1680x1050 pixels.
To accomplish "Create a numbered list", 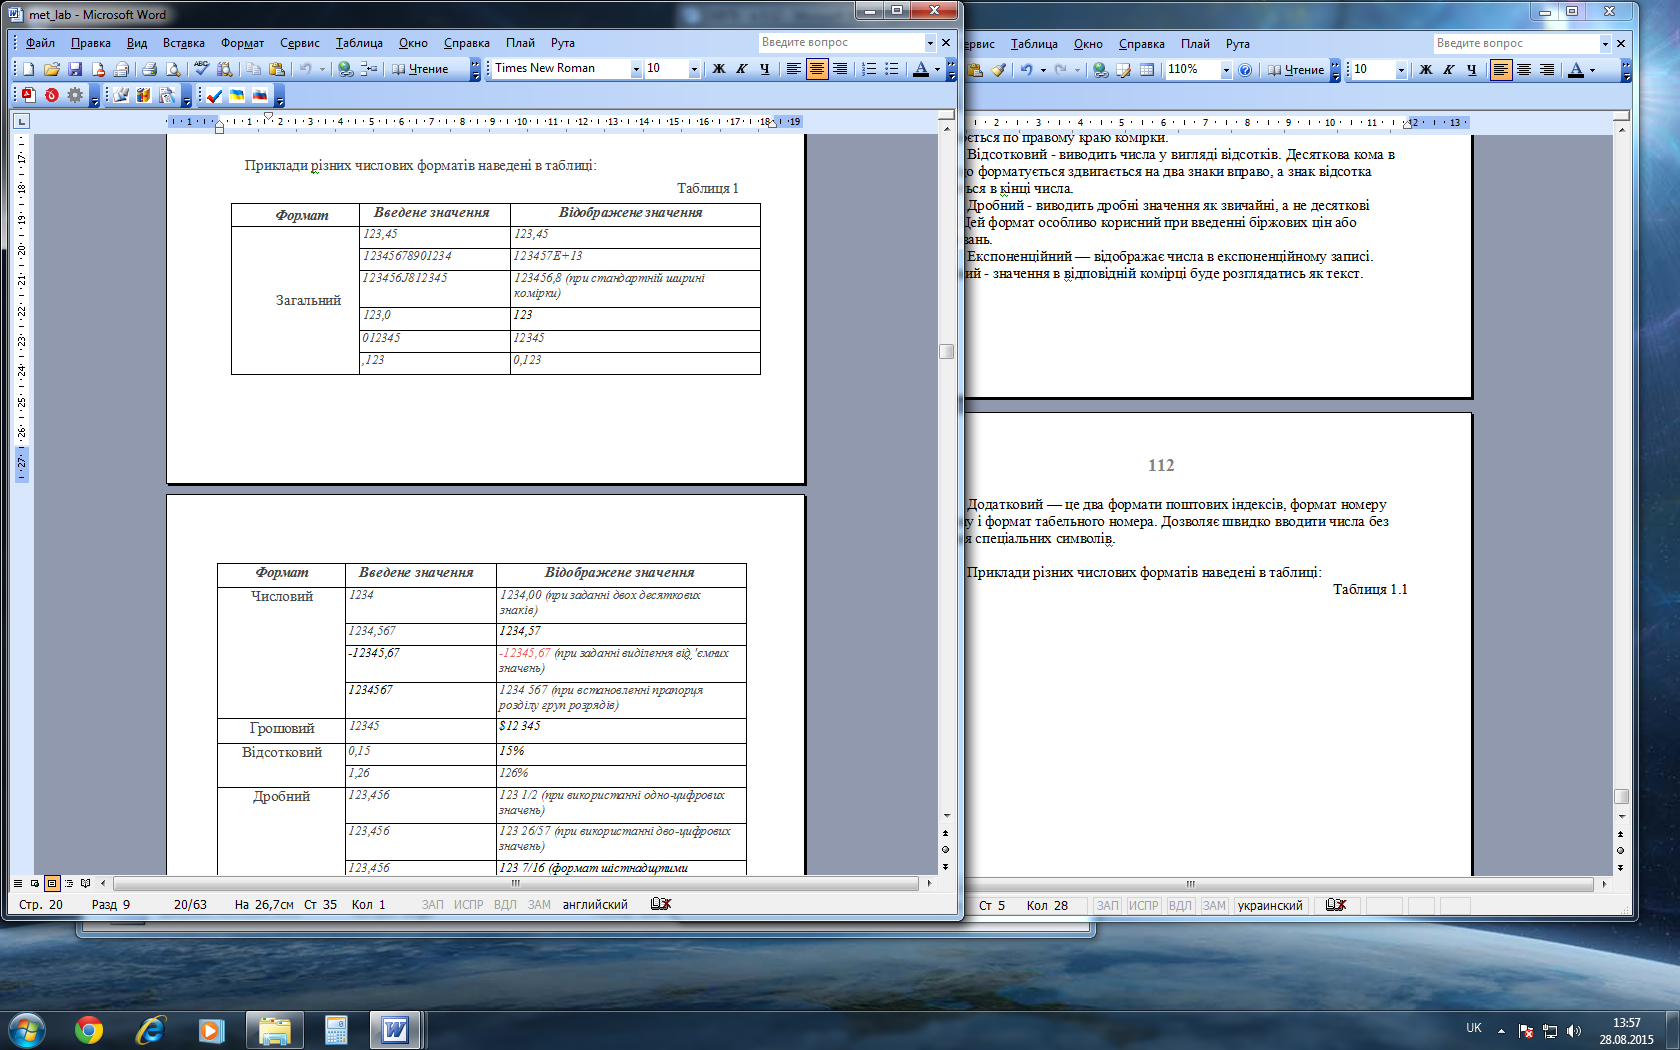I will pos(869,69).
